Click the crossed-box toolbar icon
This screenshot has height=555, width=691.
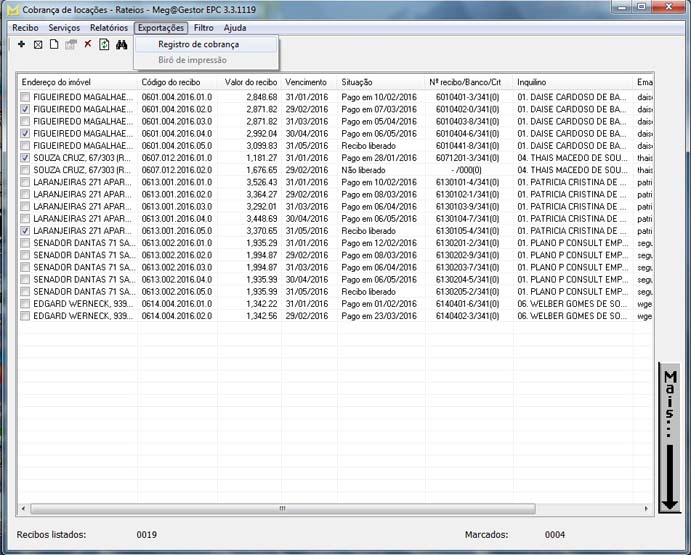click(x=38, y=45)
